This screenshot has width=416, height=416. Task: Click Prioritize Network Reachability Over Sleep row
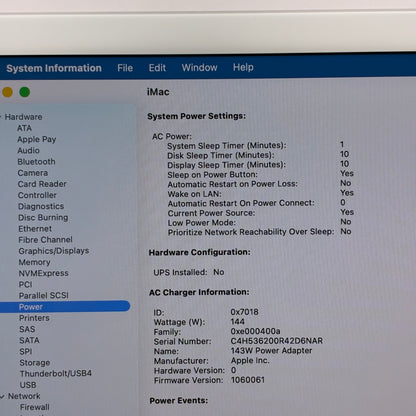(260, 232)
